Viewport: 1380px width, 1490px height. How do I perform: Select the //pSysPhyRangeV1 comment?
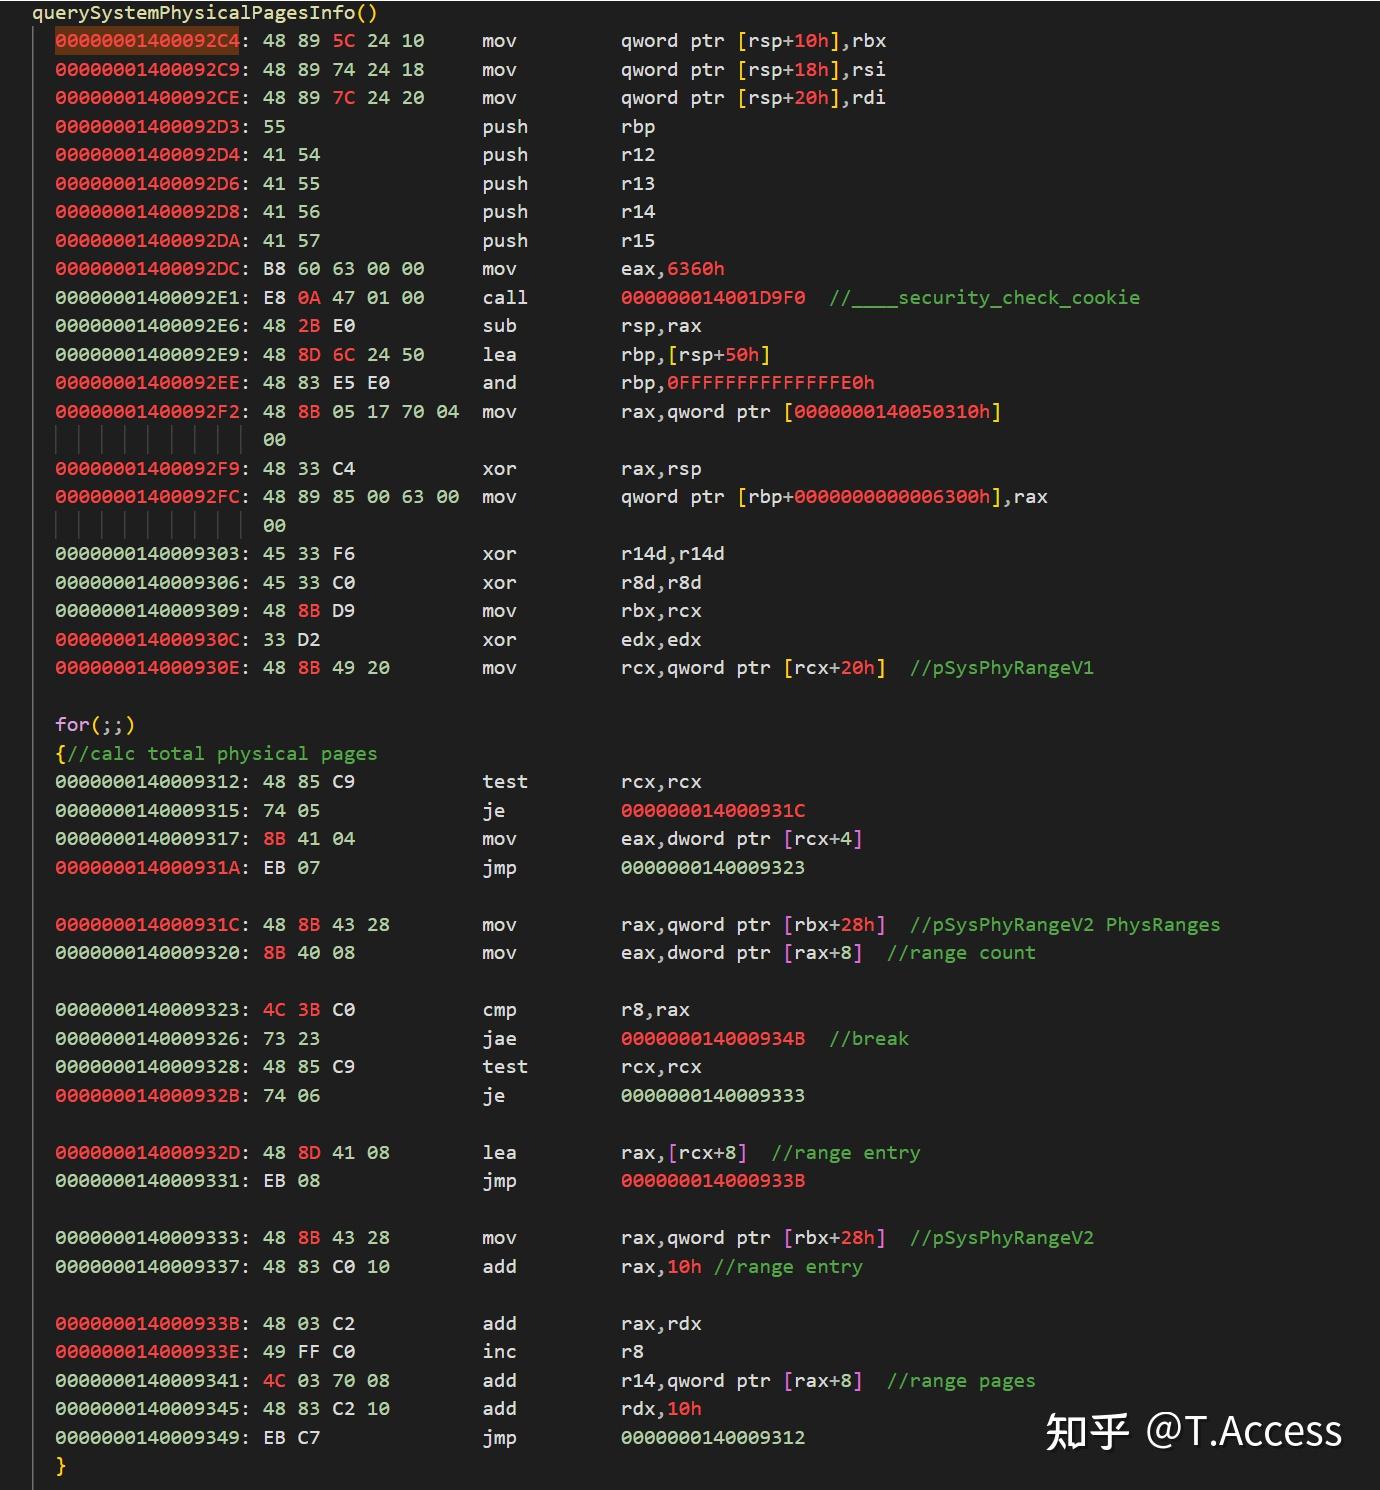[x=1001, y=668]
